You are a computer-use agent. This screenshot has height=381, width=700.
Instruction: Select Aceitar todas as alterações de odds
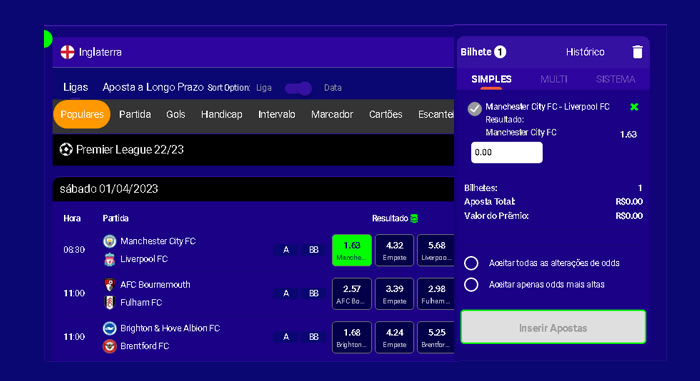pos(471,263)
